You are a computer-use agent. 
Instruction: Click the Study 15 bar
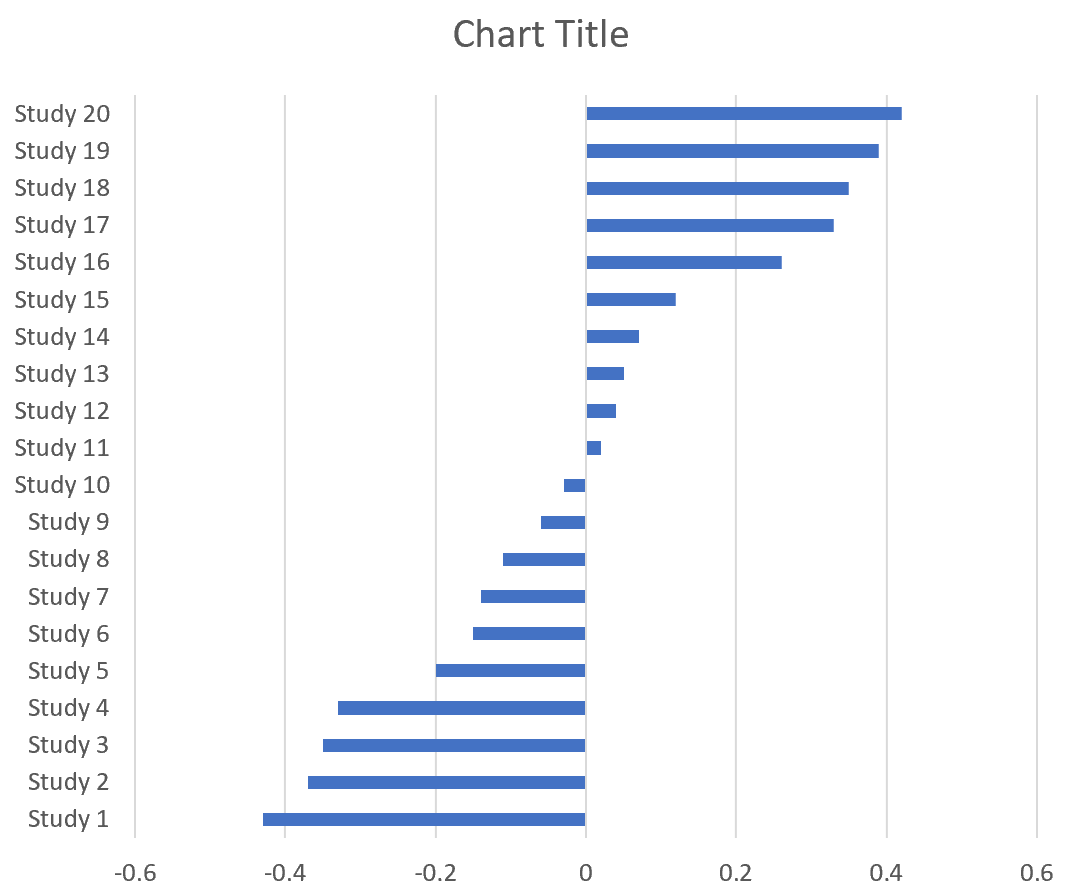point(630,299)
